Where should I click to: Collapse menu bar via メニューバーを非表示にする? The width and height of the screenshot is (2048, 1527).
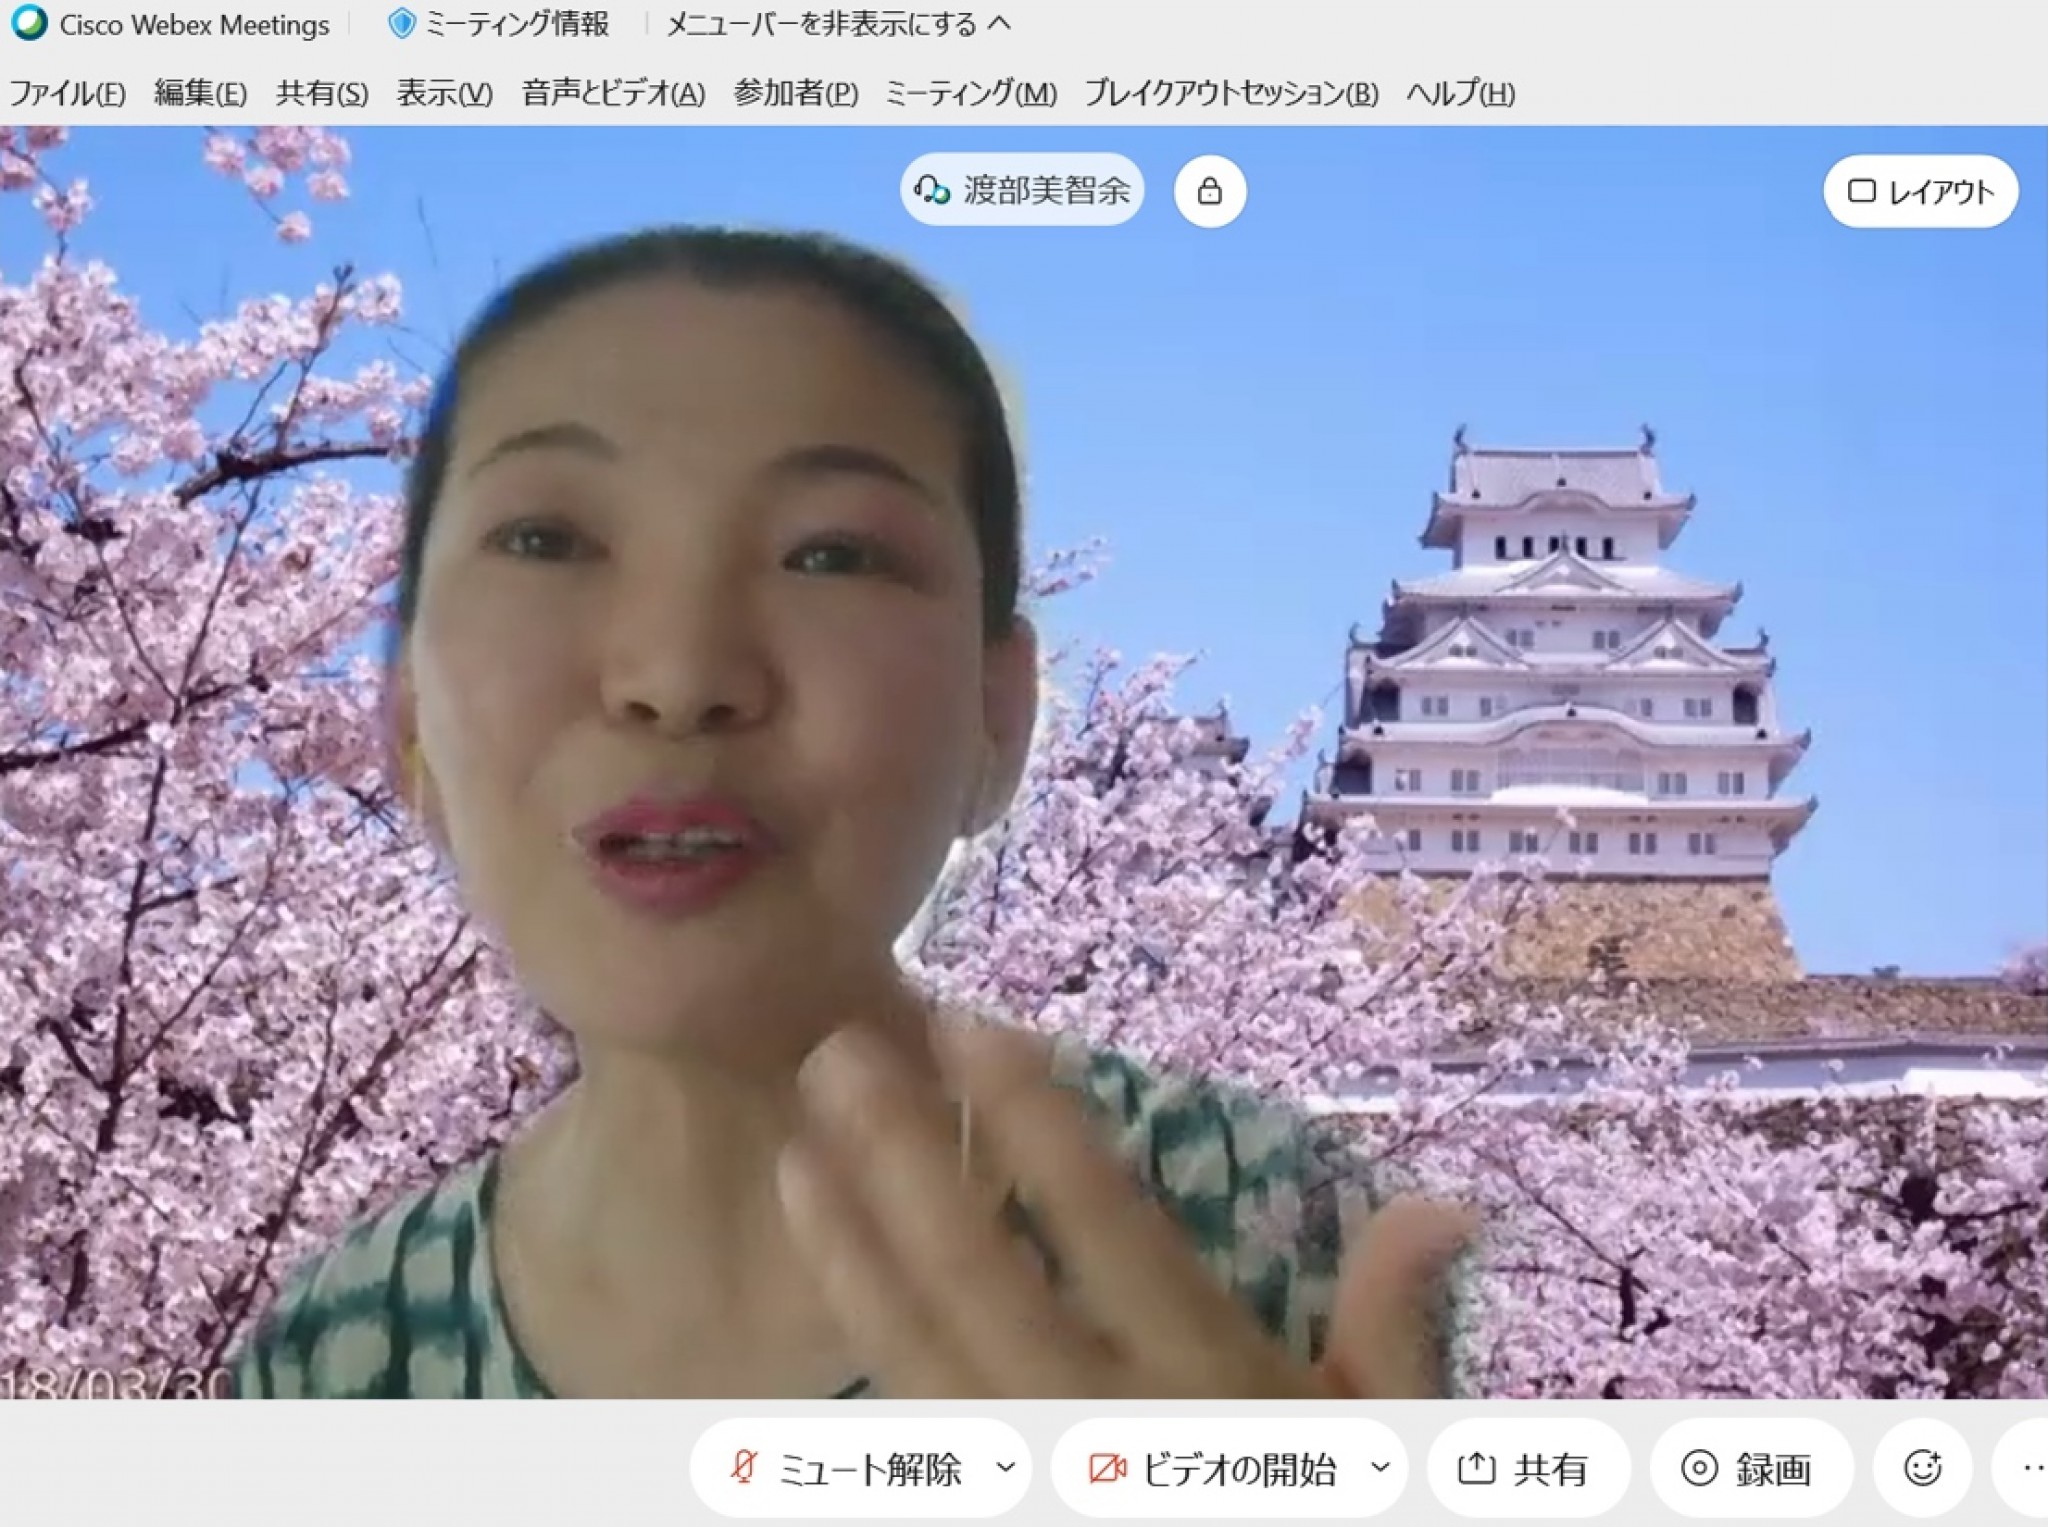838,24
